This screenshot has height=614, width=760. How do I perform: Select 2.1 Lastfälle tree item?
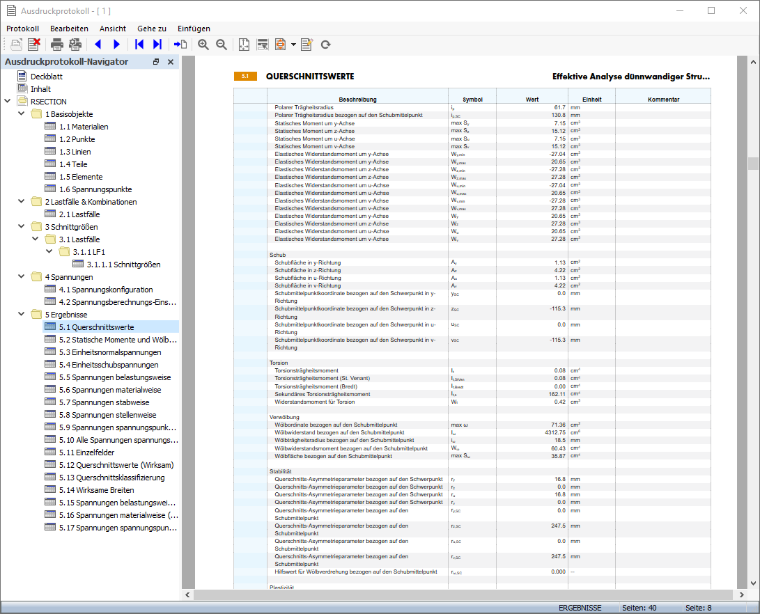[79, 214]
